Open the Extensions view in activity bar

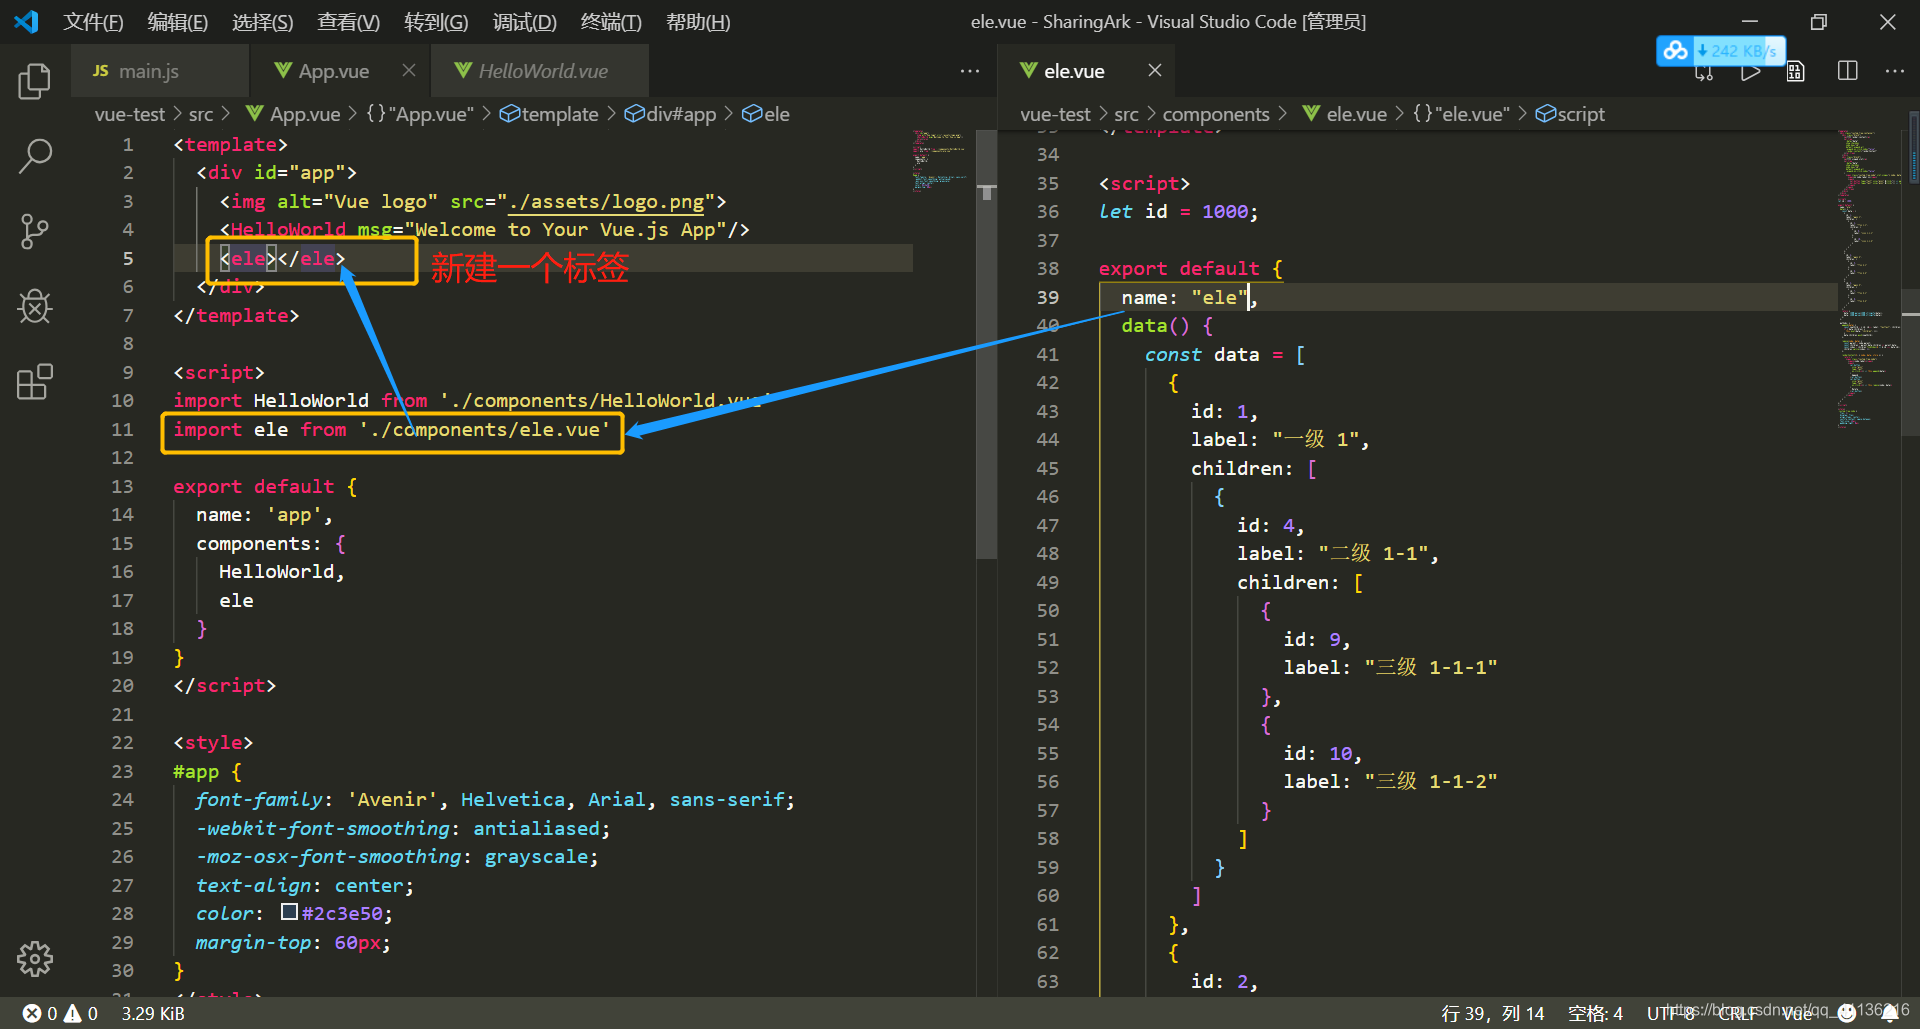click(35, 381)
